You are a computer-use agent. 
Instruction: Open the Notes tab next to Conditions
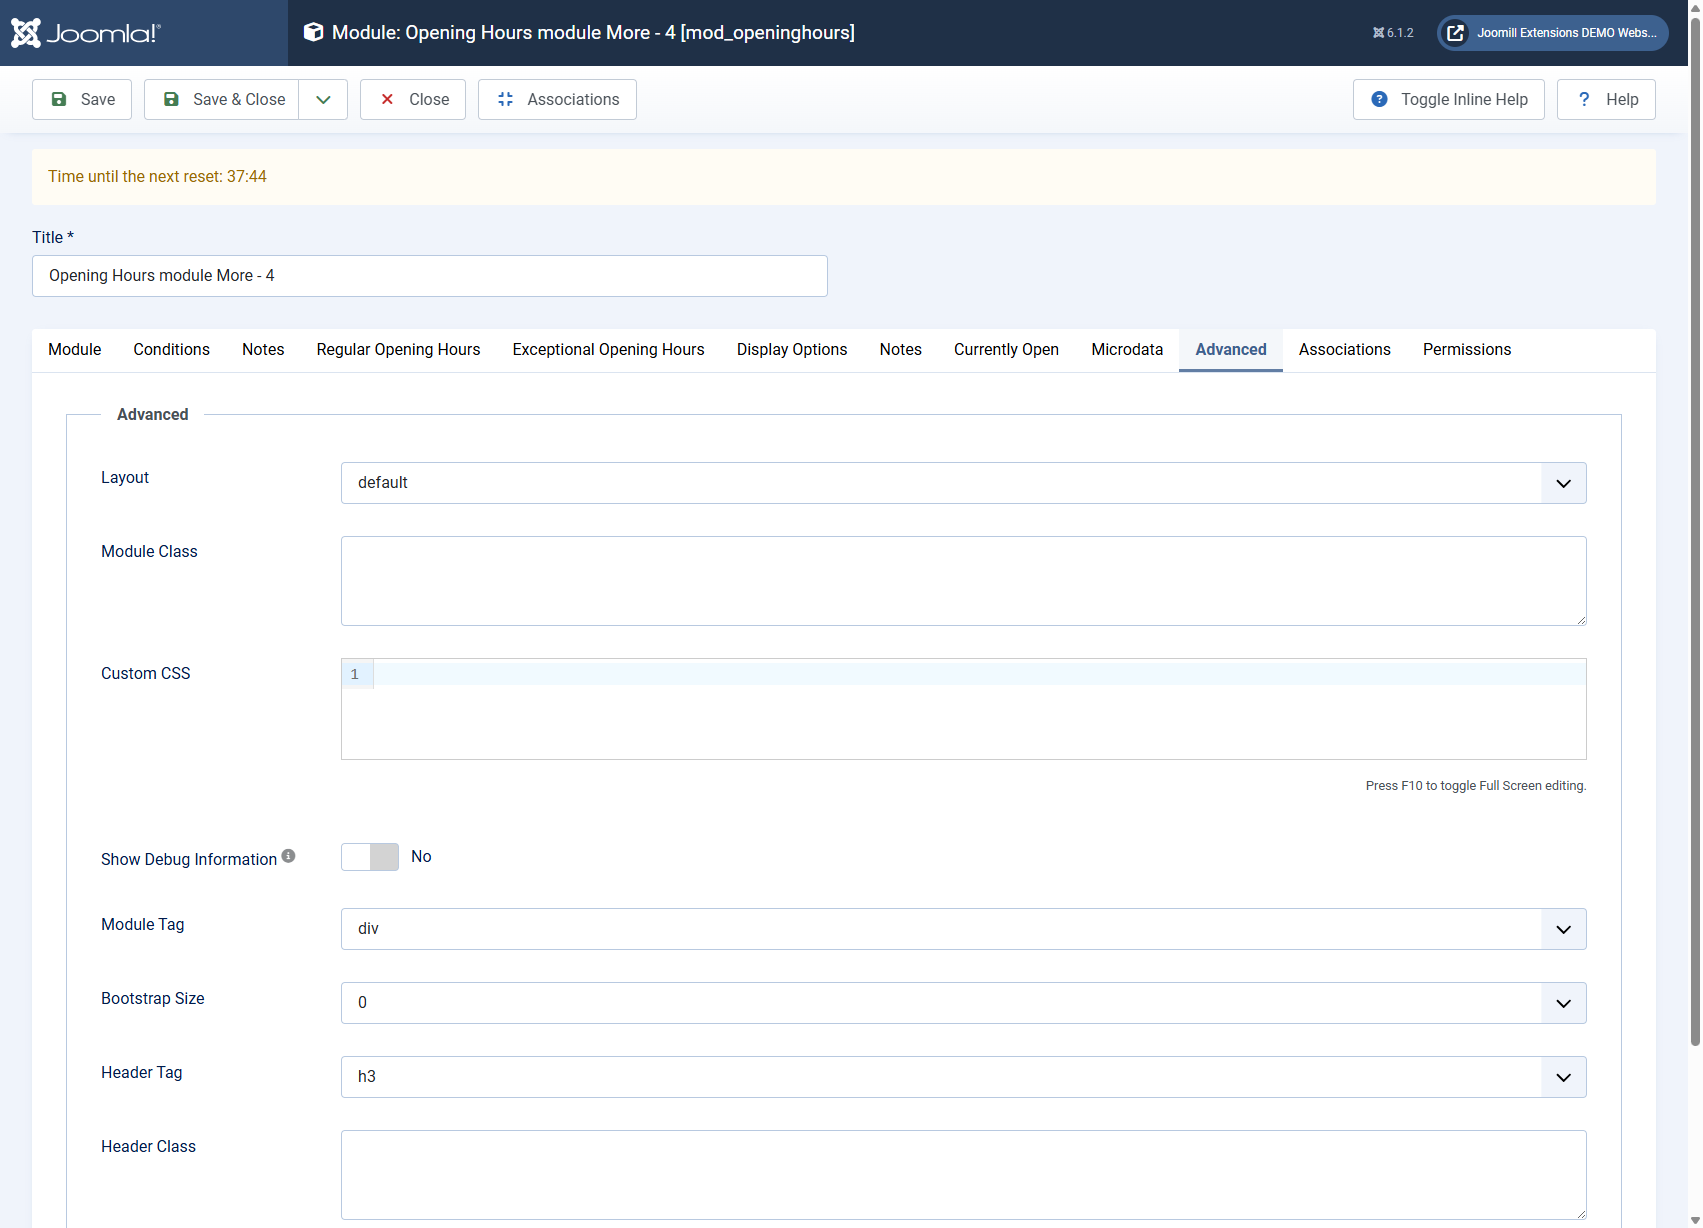click(x=263, y=350)
